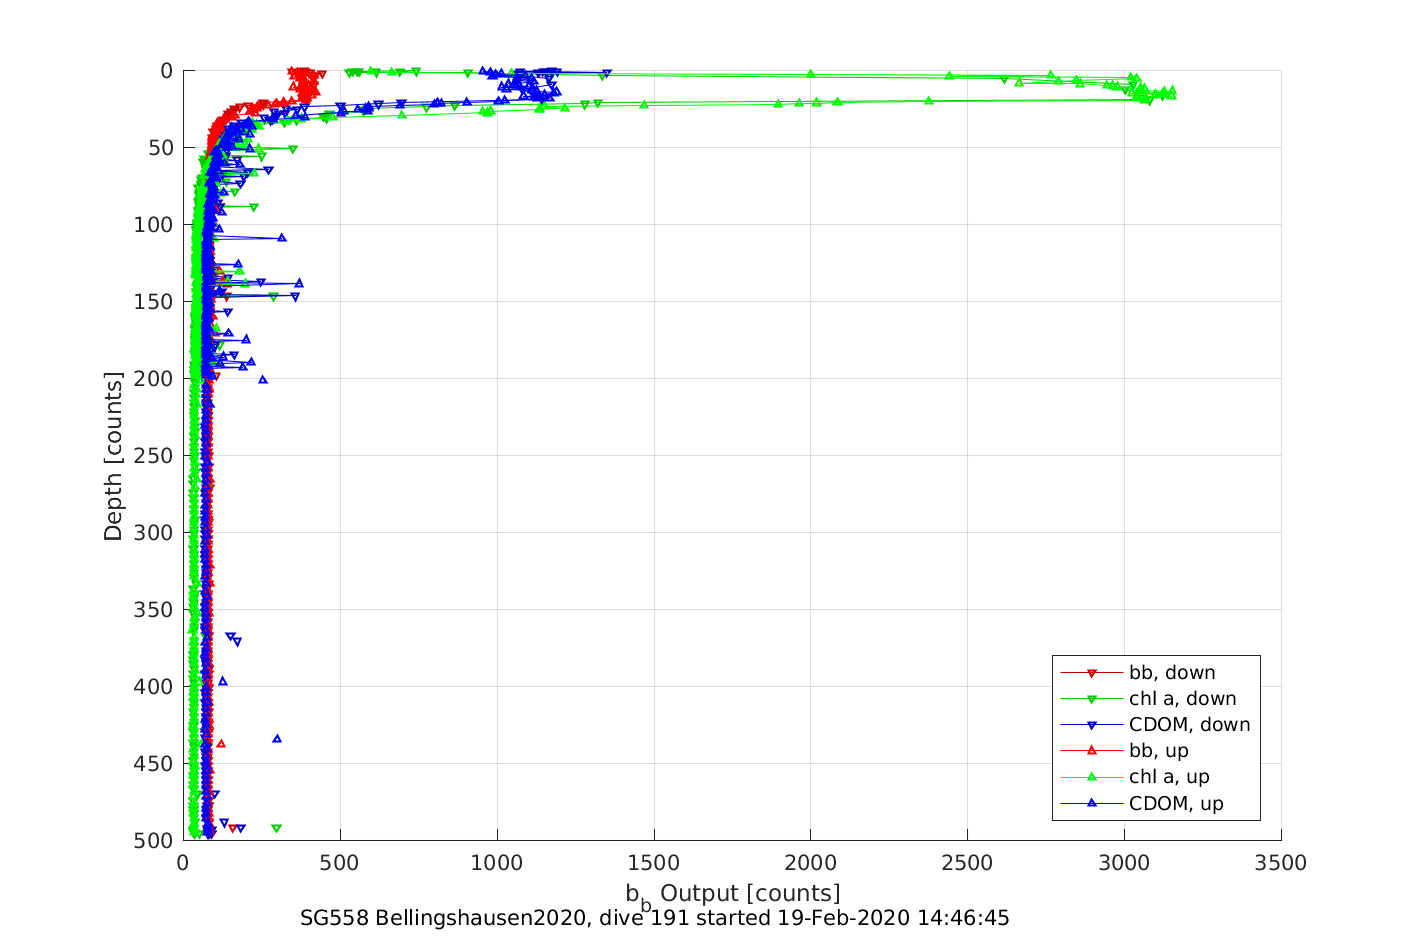1417x945 pixels.
Task: Click the 'bb Output [counts]' x-axis label
Action: [x=733, y=894]
